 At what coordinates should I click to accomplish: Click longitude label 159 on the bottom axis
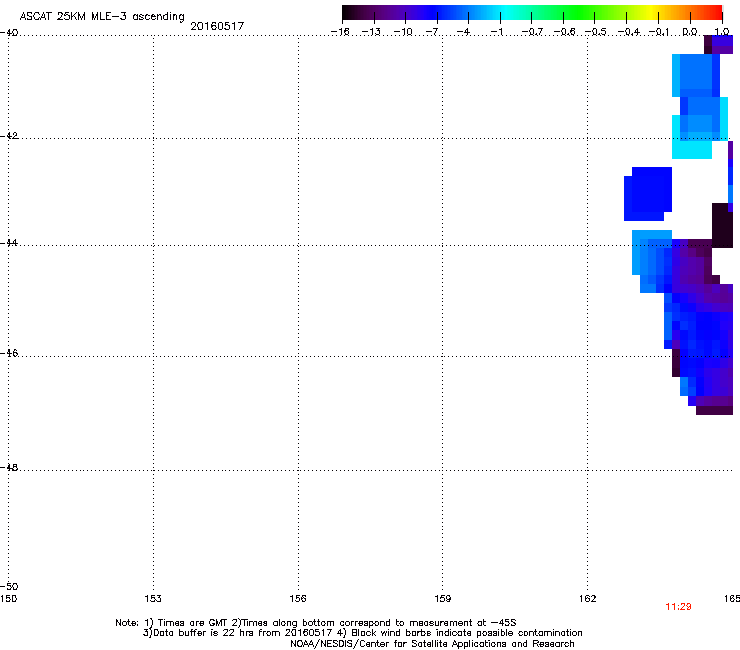(443, 599)
